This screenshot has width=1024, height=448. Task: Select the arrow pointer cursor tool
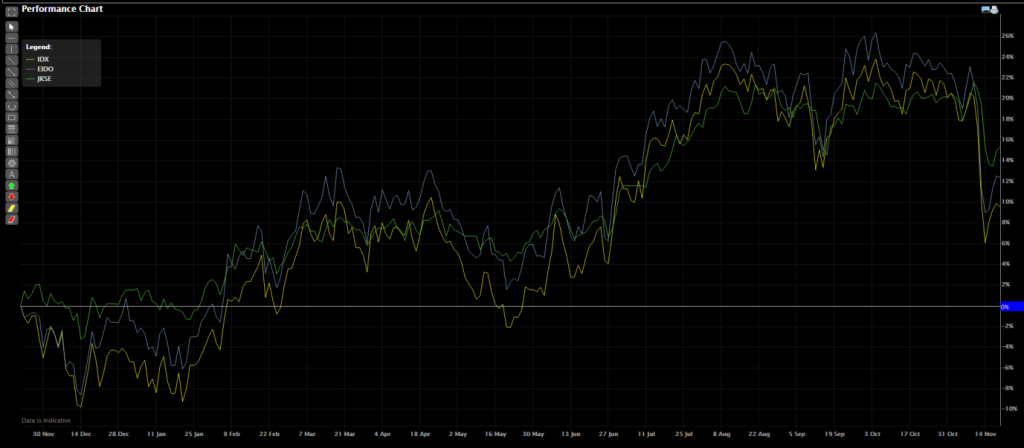pos(11,25)
